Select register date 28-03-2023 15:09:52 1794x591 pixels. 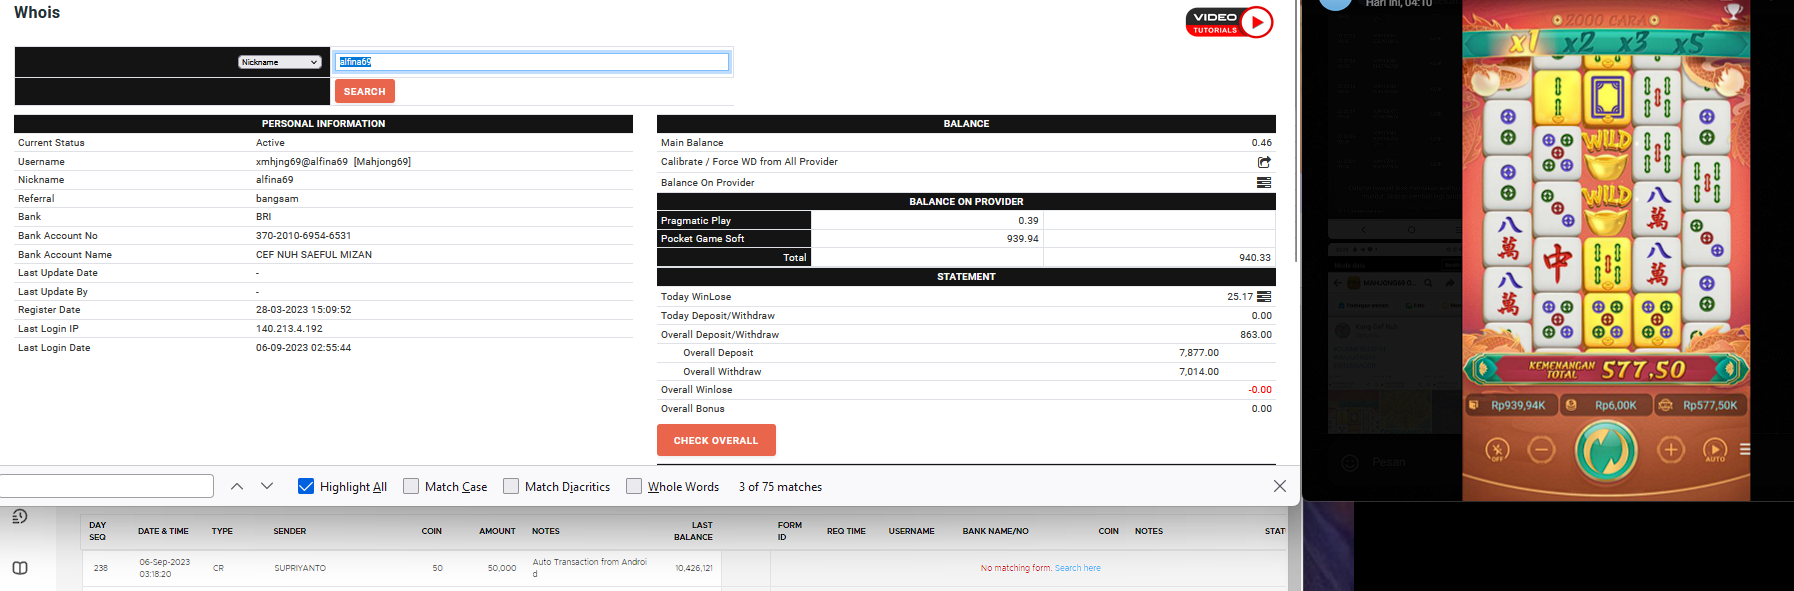(304, 310)
